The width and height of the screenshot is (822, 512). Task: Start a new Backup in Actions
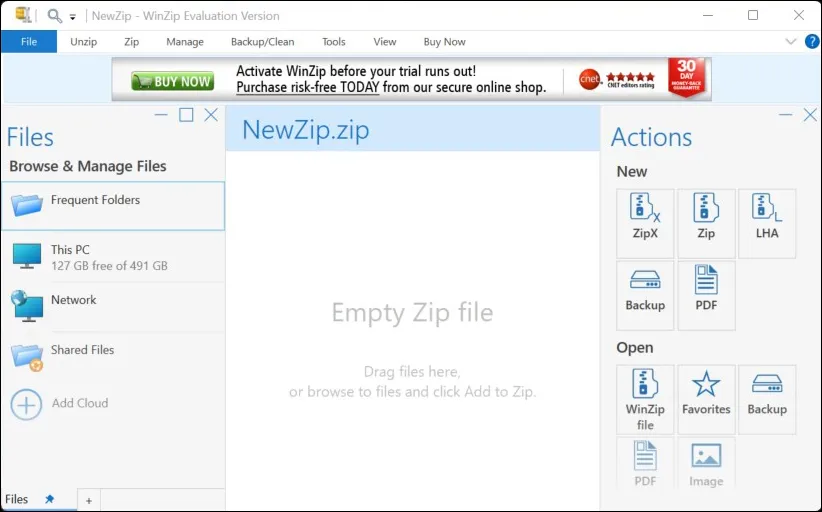pyautogui.click(x=645, y=295)
